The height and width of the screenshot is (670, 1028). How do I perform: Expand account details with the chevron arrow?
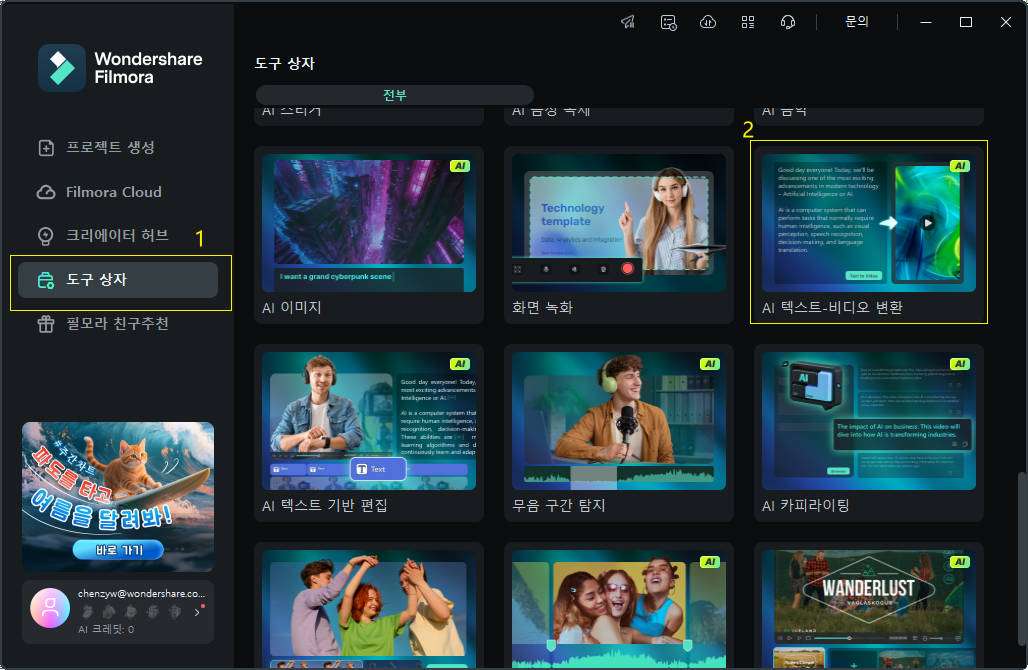pyautogui.click(x=197, y=612)
